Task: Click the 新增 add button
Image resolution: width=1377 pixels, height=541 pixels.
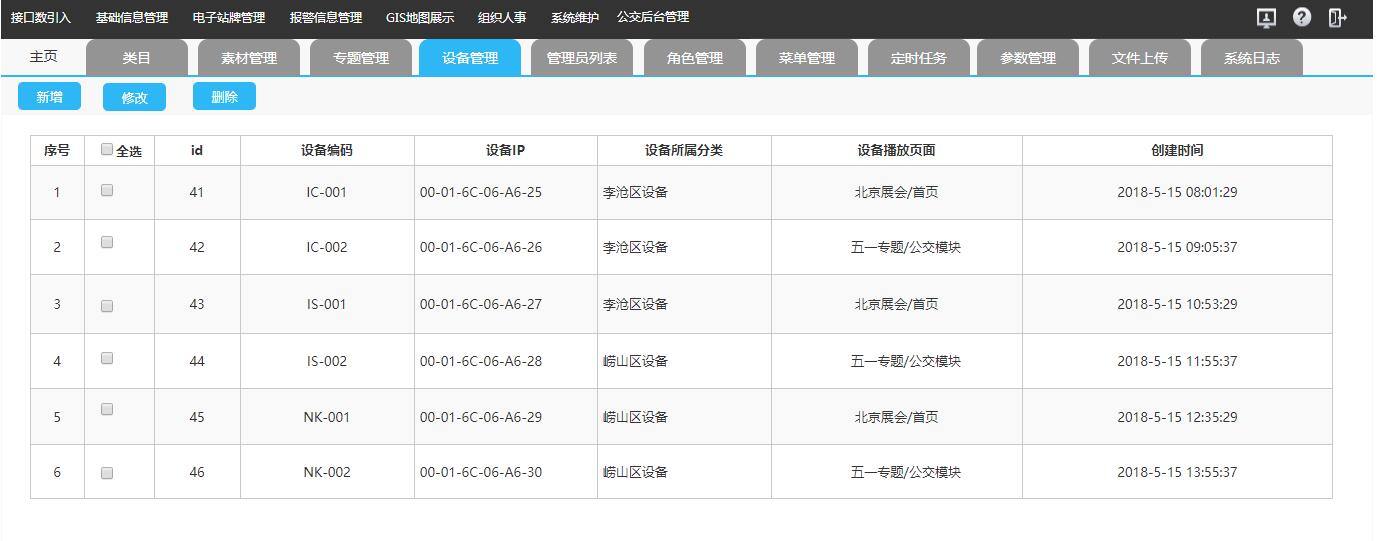Action: coord(49,97)
